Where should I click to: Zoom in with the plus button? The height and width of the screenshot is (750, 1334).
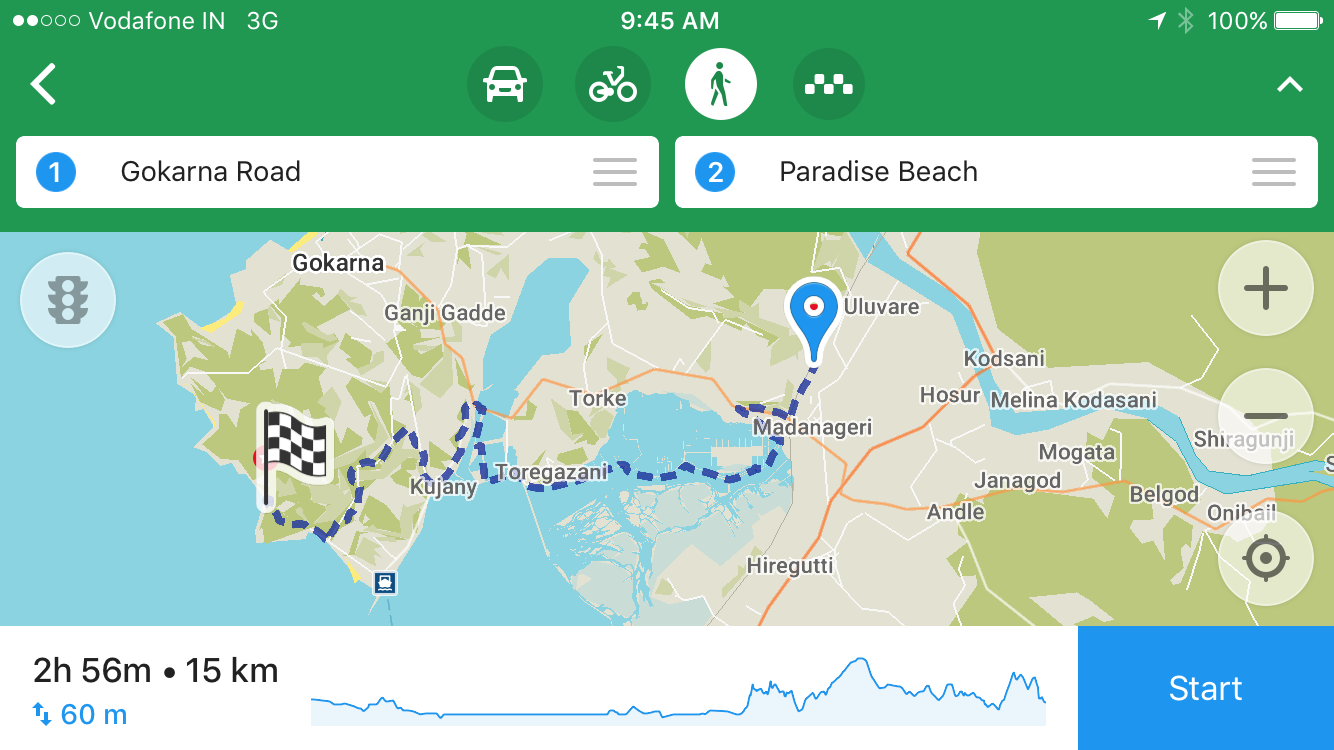click(1265, 289)
